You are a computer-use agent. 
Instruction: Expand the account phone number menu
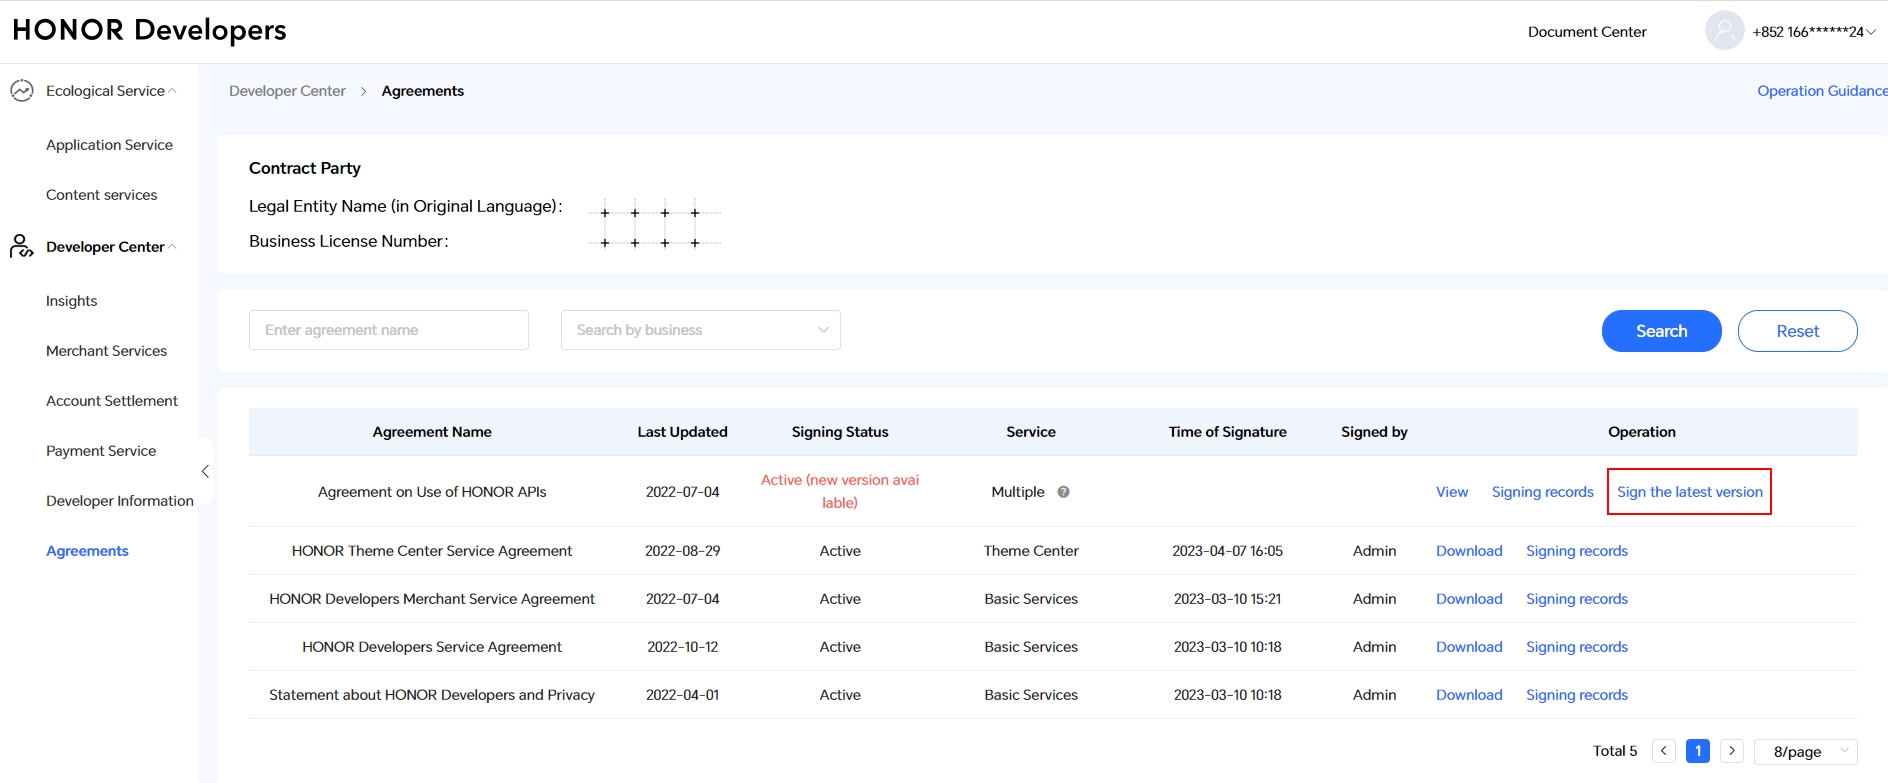[1813, 32]
